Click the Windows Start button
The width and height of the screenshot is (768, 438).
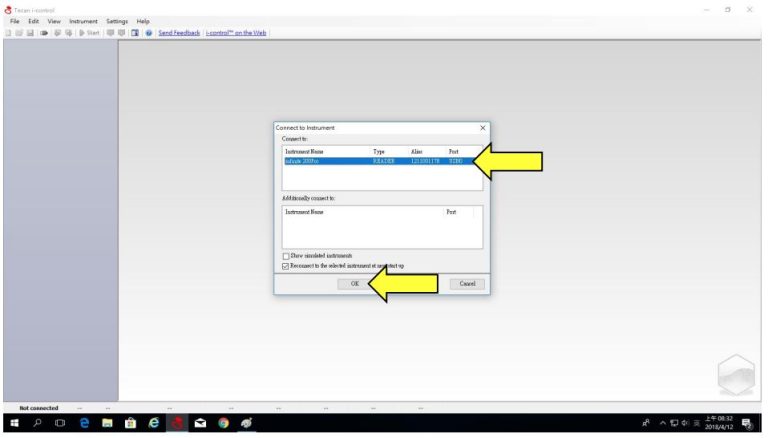[14, 423]
